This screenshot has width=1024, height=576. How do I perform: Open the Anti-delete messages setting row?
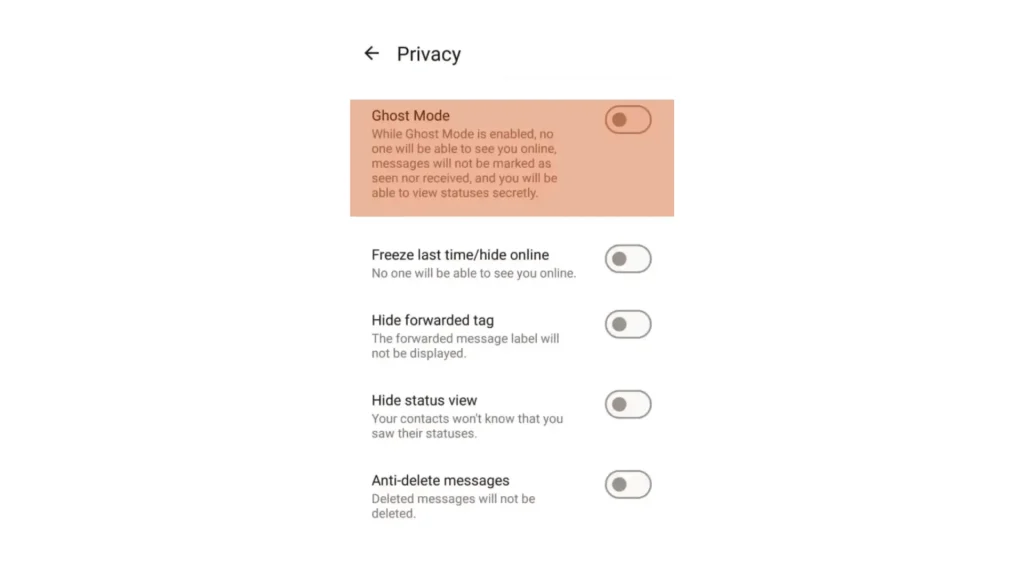(440, 480)
